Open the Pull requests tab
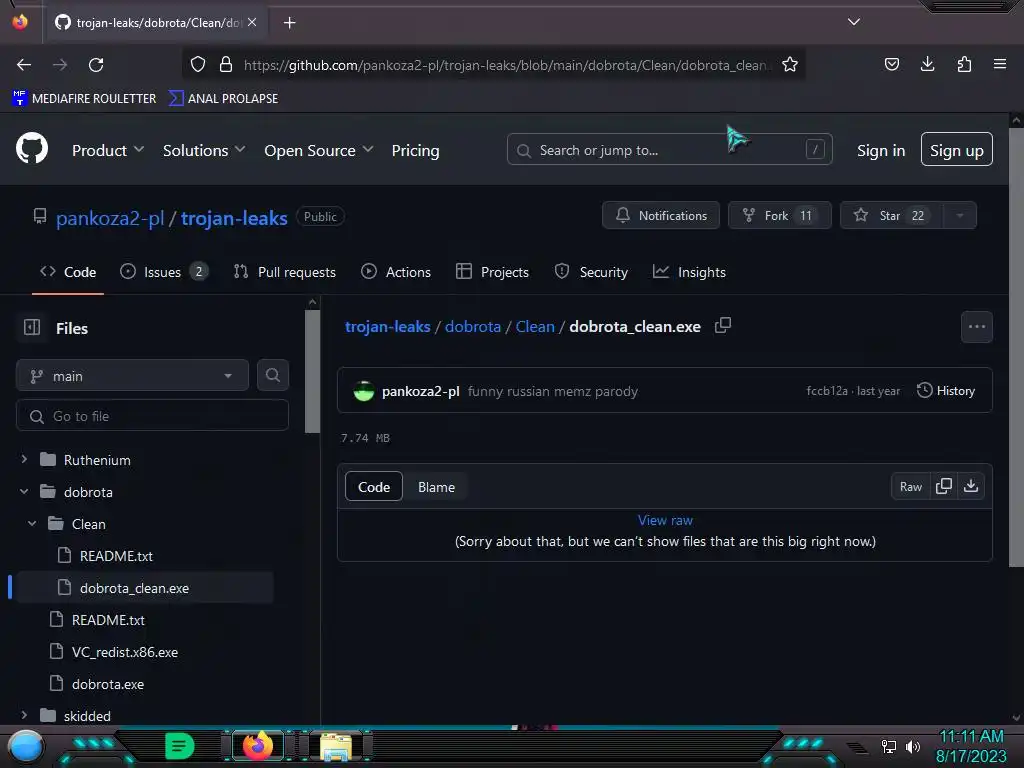Viewport: 1024px width, 768px height. (x=285, y=272)
